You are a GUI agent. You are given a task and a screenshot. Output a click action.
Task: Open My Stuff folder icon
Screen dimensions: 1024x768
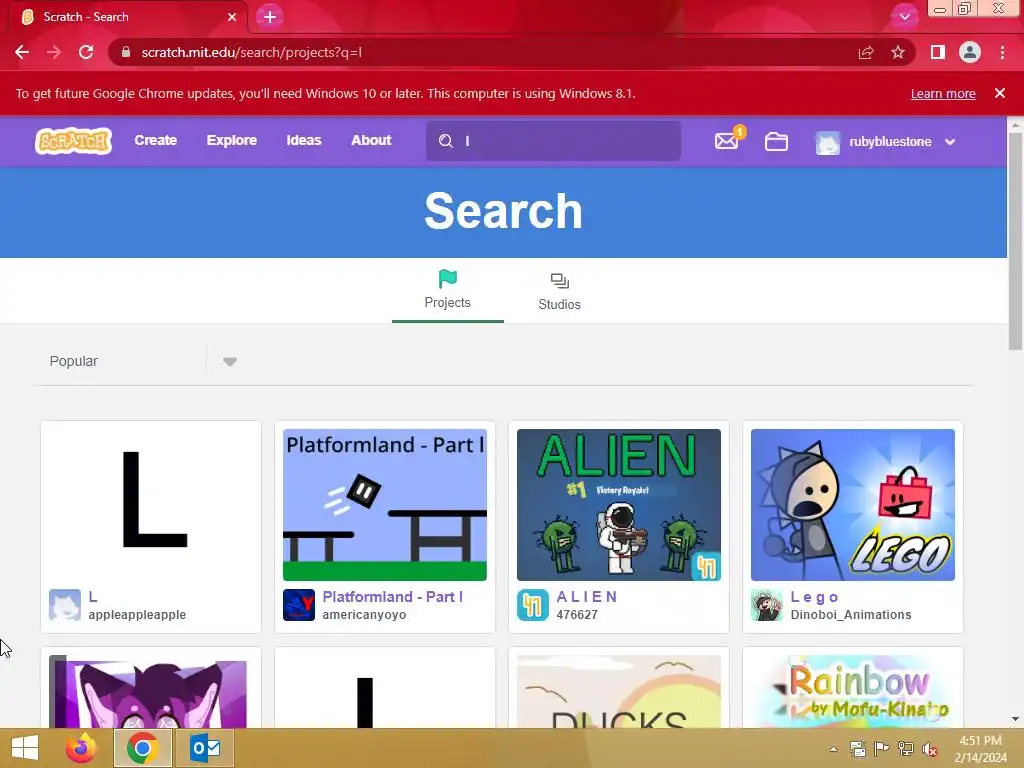tap(776, 141)
